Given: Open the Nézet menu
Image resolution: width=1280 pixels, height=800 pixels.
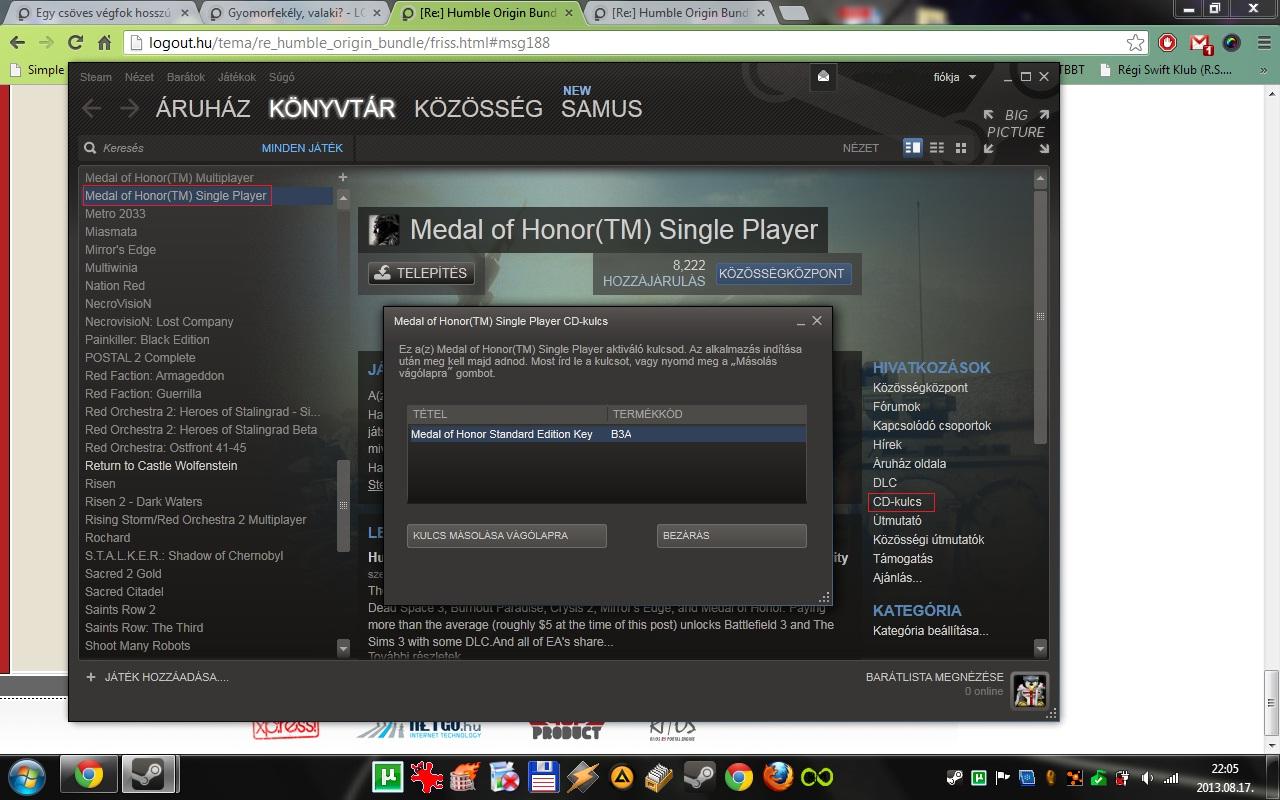Looking at the screenshot, I should point(139,77).
